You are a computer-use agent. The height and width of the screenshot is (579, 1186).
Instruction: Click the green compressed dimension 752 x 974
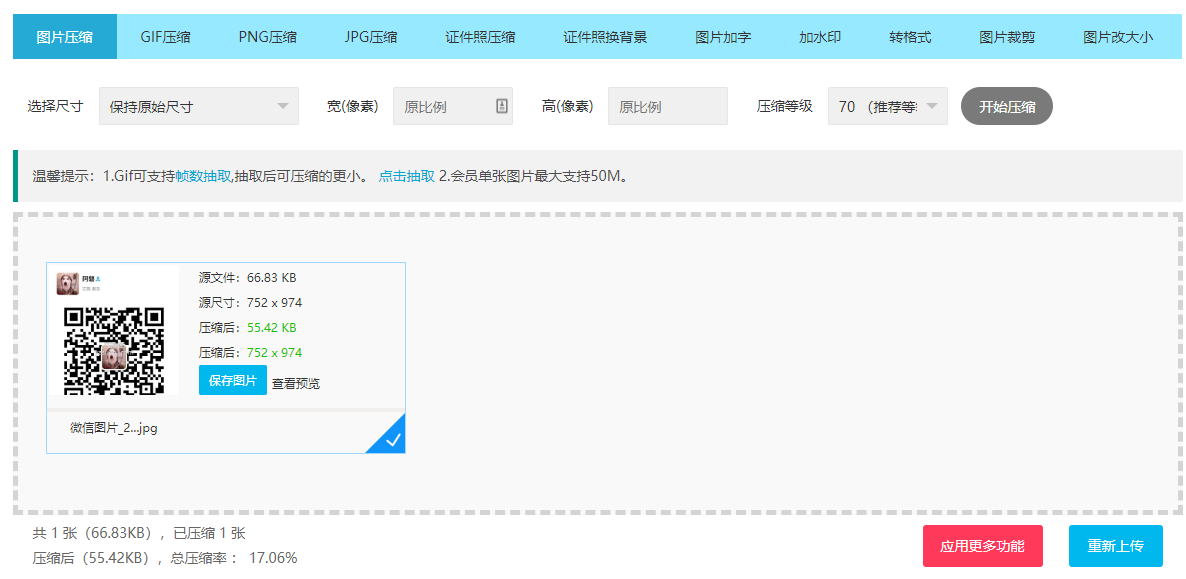(x=275, y=353)
